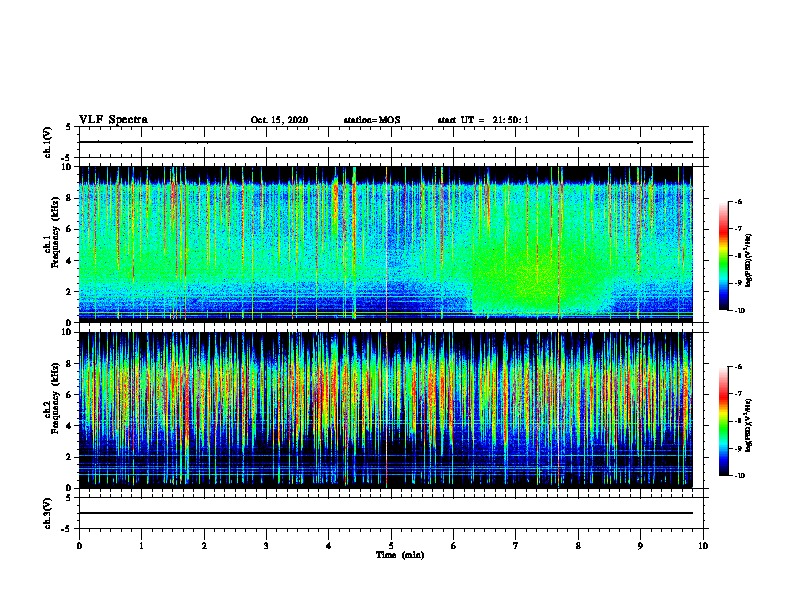Click the "0" tick on ch.1 frequency axis
The height and width of the screenshot is (612, 792).
[x=70, y=323]
